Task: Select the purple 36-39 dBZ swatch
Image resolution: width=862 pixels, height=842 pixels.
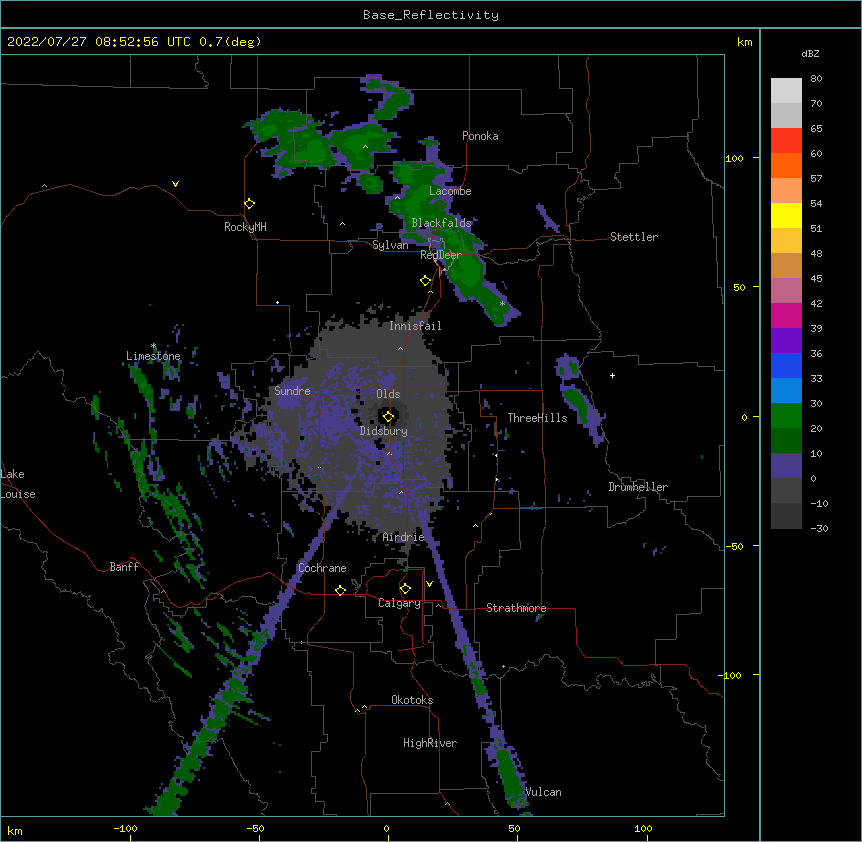Action: pos(786,341)
